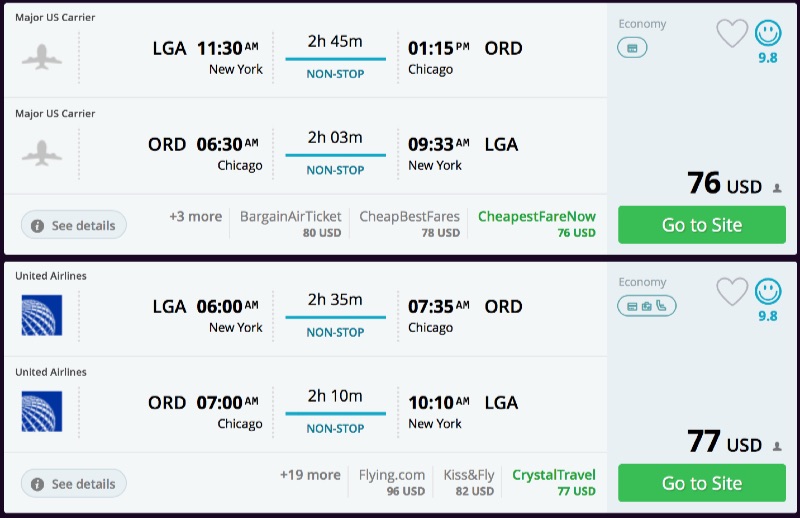Click the fare amenities badge on the 77 USD flight
Image resolution: width=800 pixels, height=518 pixels.
pos(646,305)
